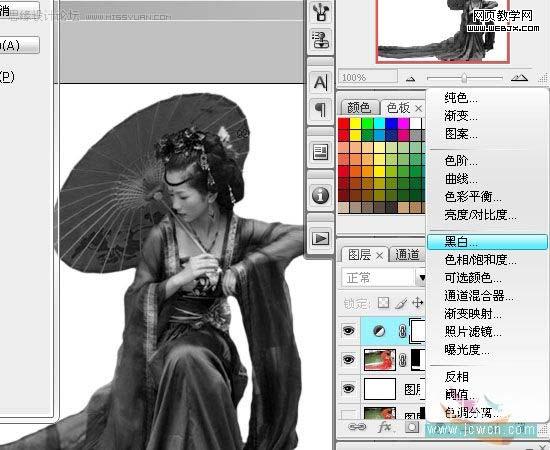Choose 曲线... curves from the menu
This screenshot has width=550, height=450.
pos(461,179)
